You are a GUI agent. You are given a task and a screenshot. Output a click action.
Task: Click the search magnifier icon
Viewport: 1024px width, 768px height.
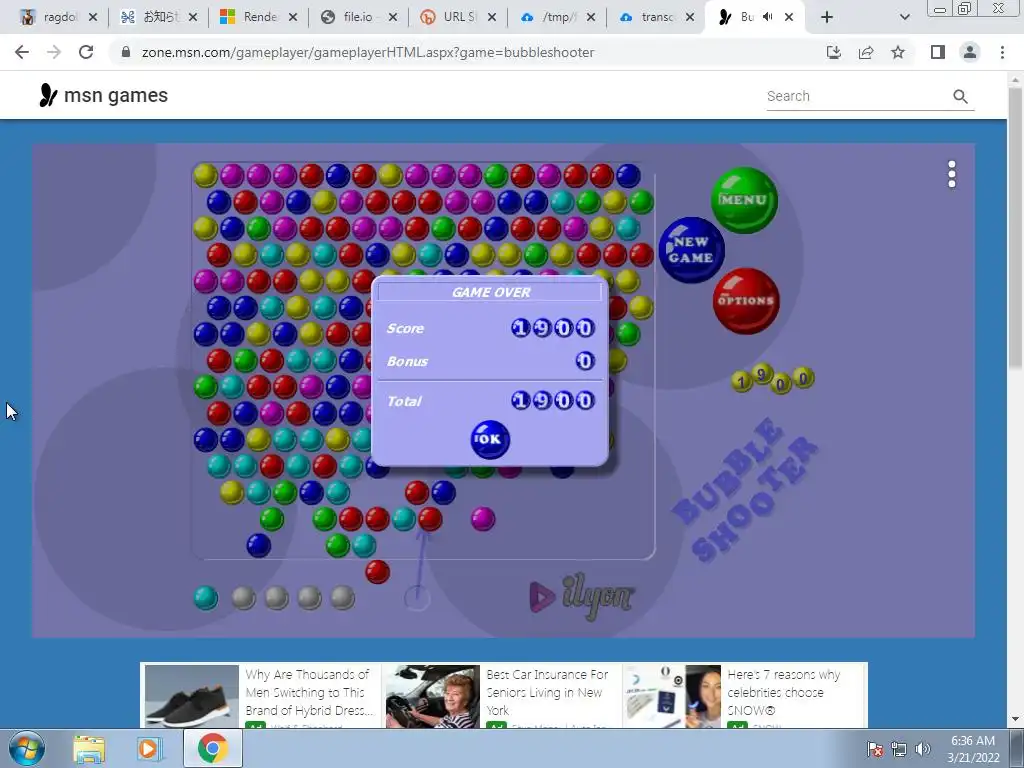tap(960, 97)
